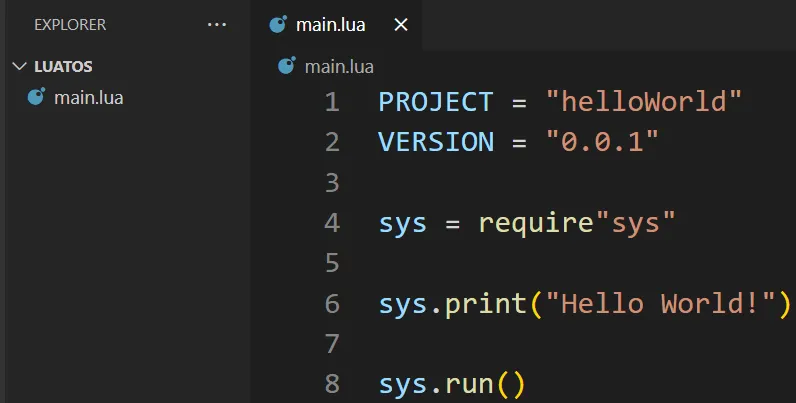Collapse the LUATOS folder chevron
The image size is (796, 403).
pyautogui.click(x=19, y=67)
